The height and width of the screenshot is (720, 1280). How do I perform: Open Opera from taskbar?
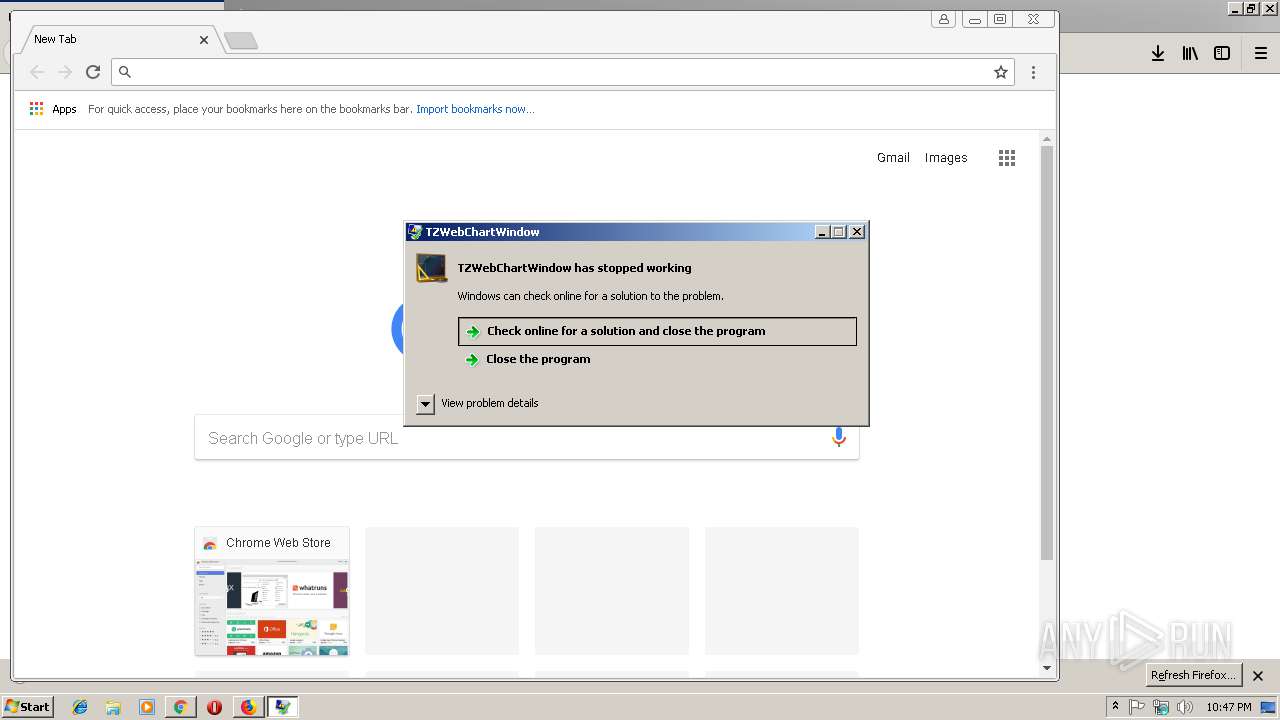coord(214,707)
